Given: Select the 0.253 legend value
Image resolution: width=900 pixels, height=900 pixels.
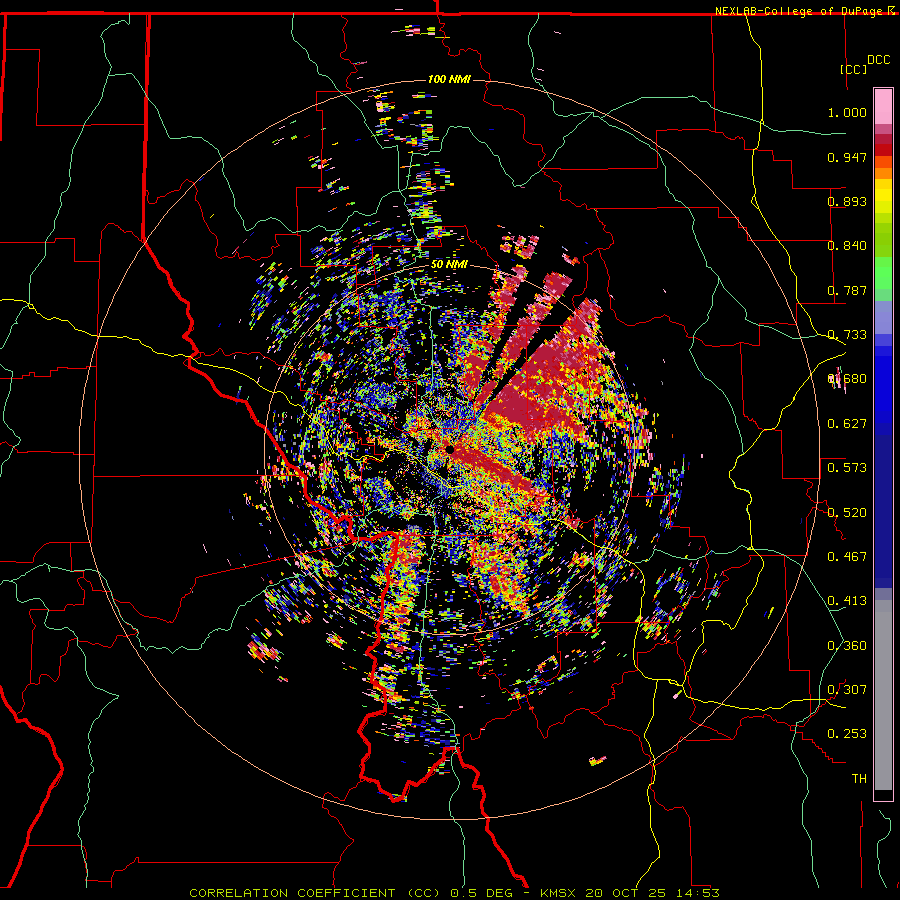Looking at the screenshot, I should [847, 734].
